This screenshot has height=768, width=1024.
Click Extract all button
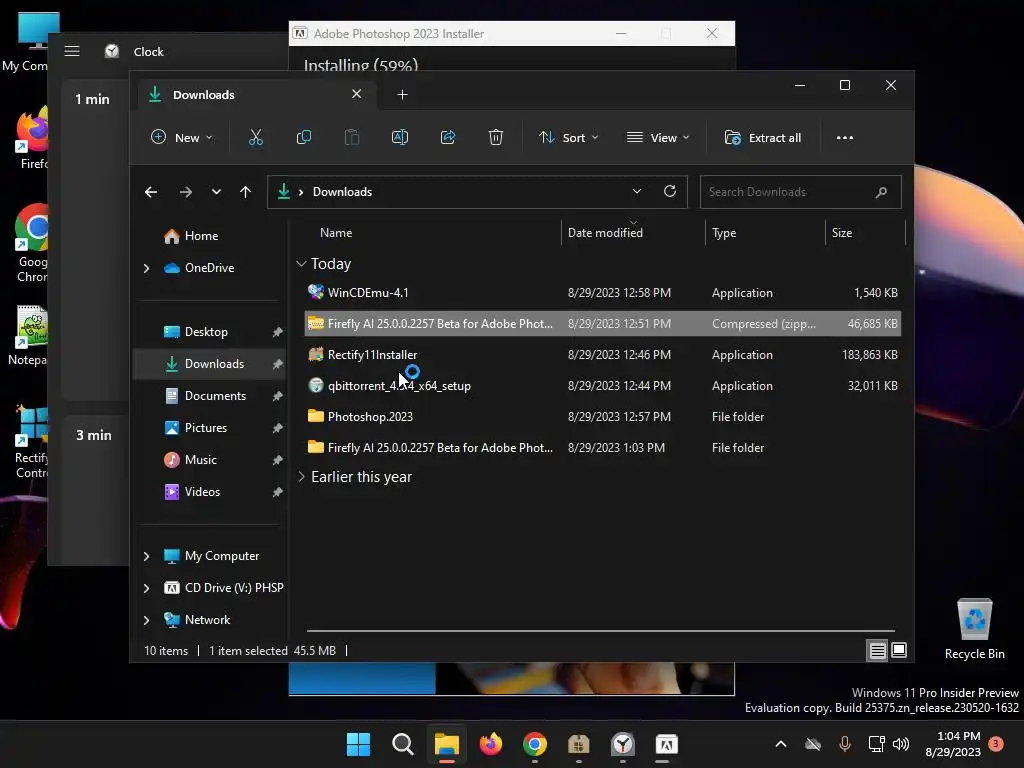pyautogui.click(x=763, y=138)
